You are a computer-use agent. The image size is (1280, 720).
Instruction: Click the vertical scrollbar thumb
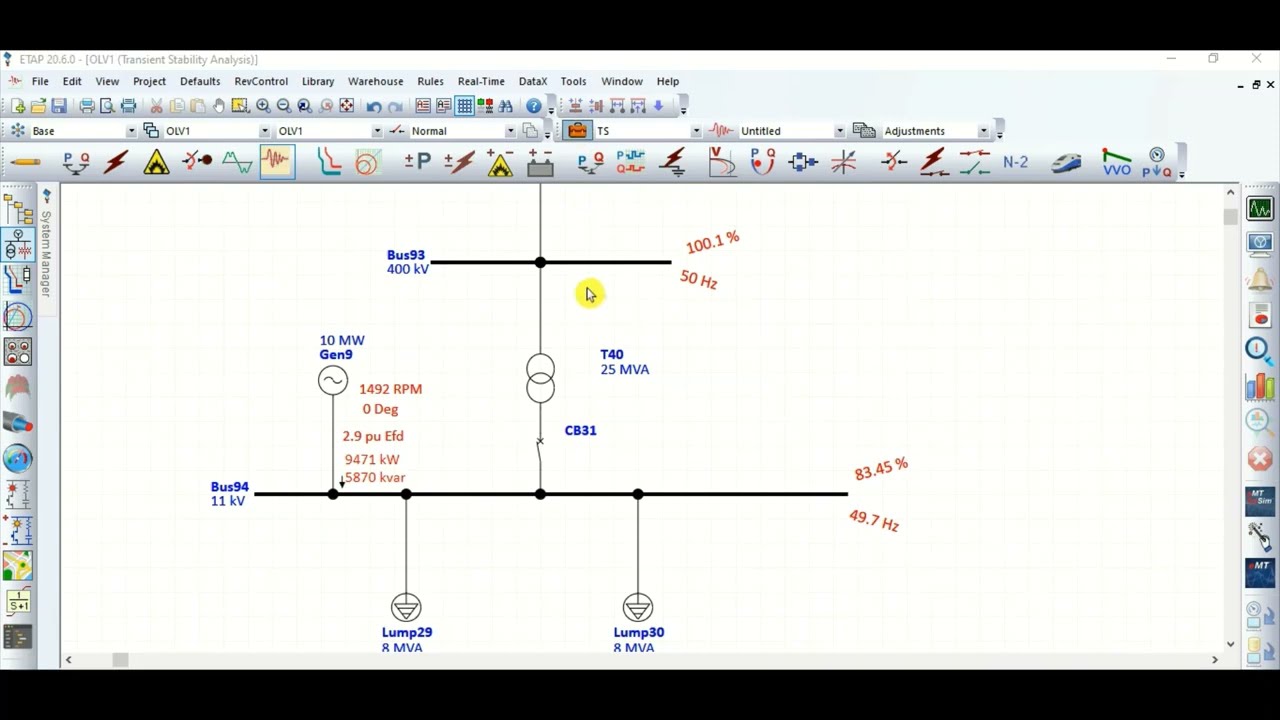pyautogui.click(x=1230, y=215)
